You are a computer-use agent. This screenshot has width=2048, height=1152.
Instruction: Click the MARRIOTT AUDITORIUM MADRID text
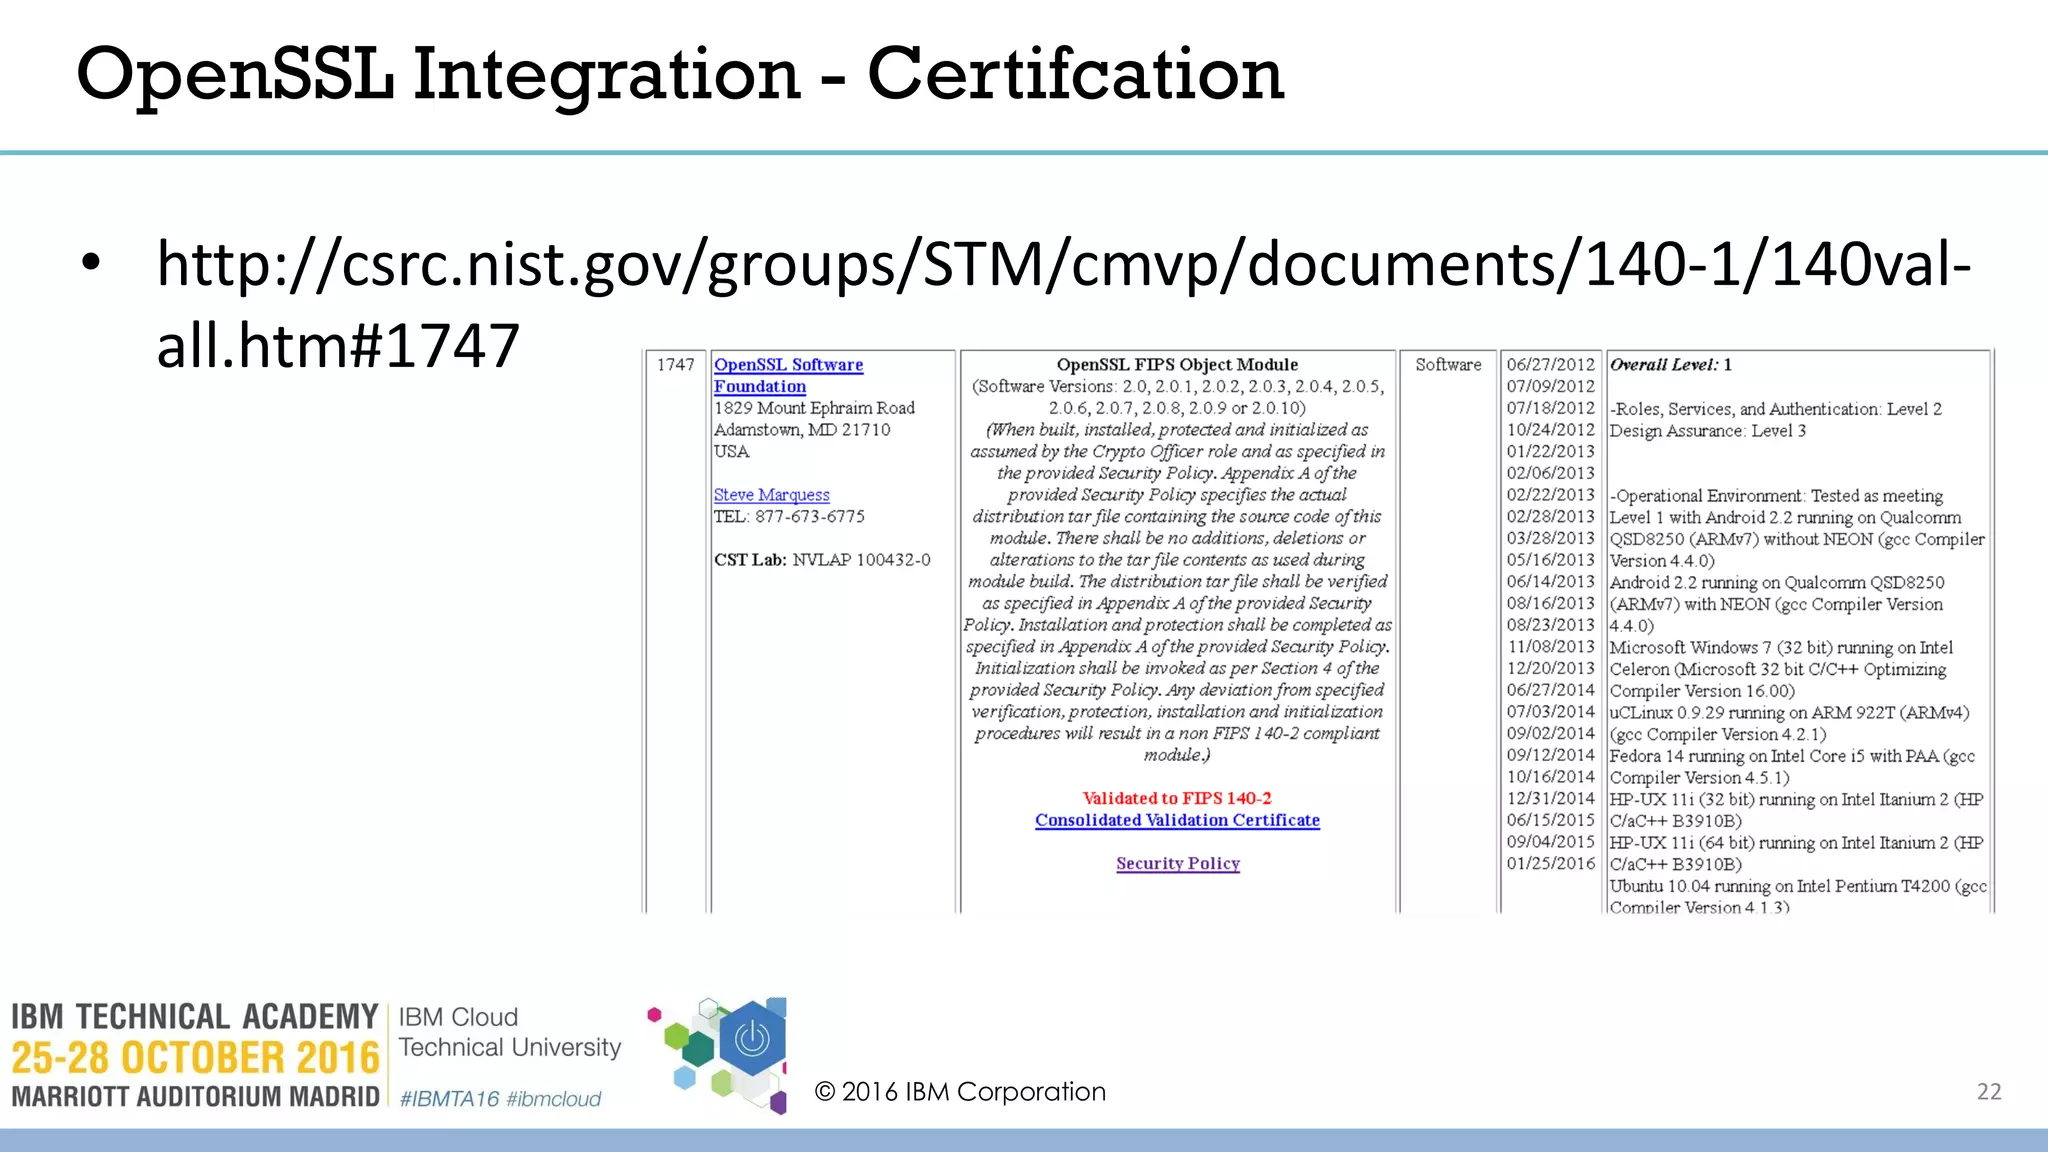click(195, 1097)
